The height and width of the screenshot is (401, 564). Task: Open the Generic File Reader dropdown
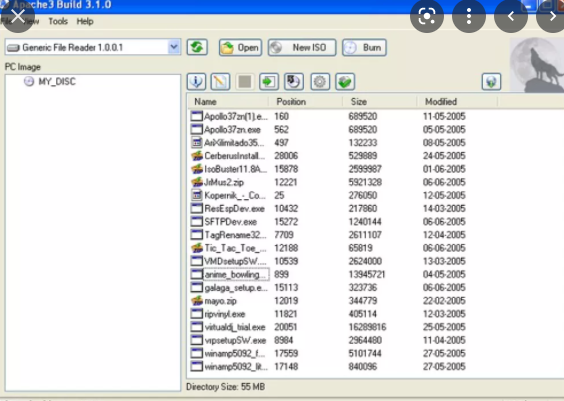coord(174,47)
